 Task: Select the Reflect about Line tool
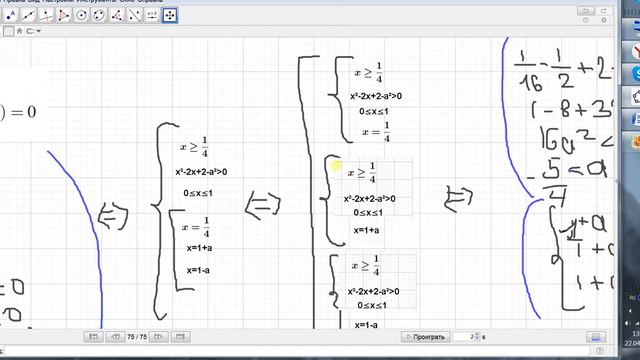(134, 16)
